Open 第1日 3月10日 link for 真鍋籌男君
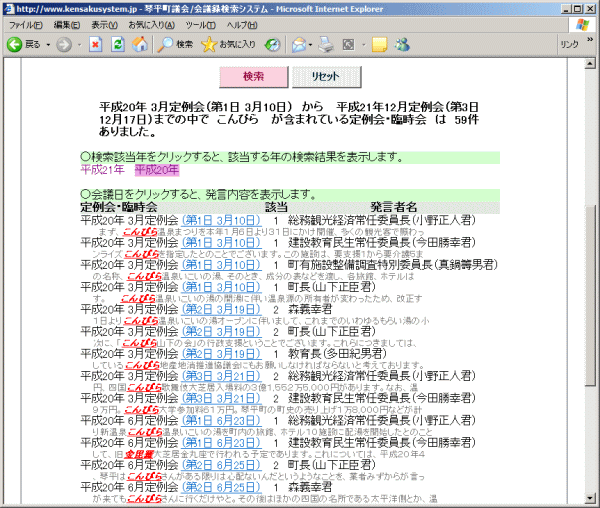The image size is (600, 508). (x=222, y=265)
